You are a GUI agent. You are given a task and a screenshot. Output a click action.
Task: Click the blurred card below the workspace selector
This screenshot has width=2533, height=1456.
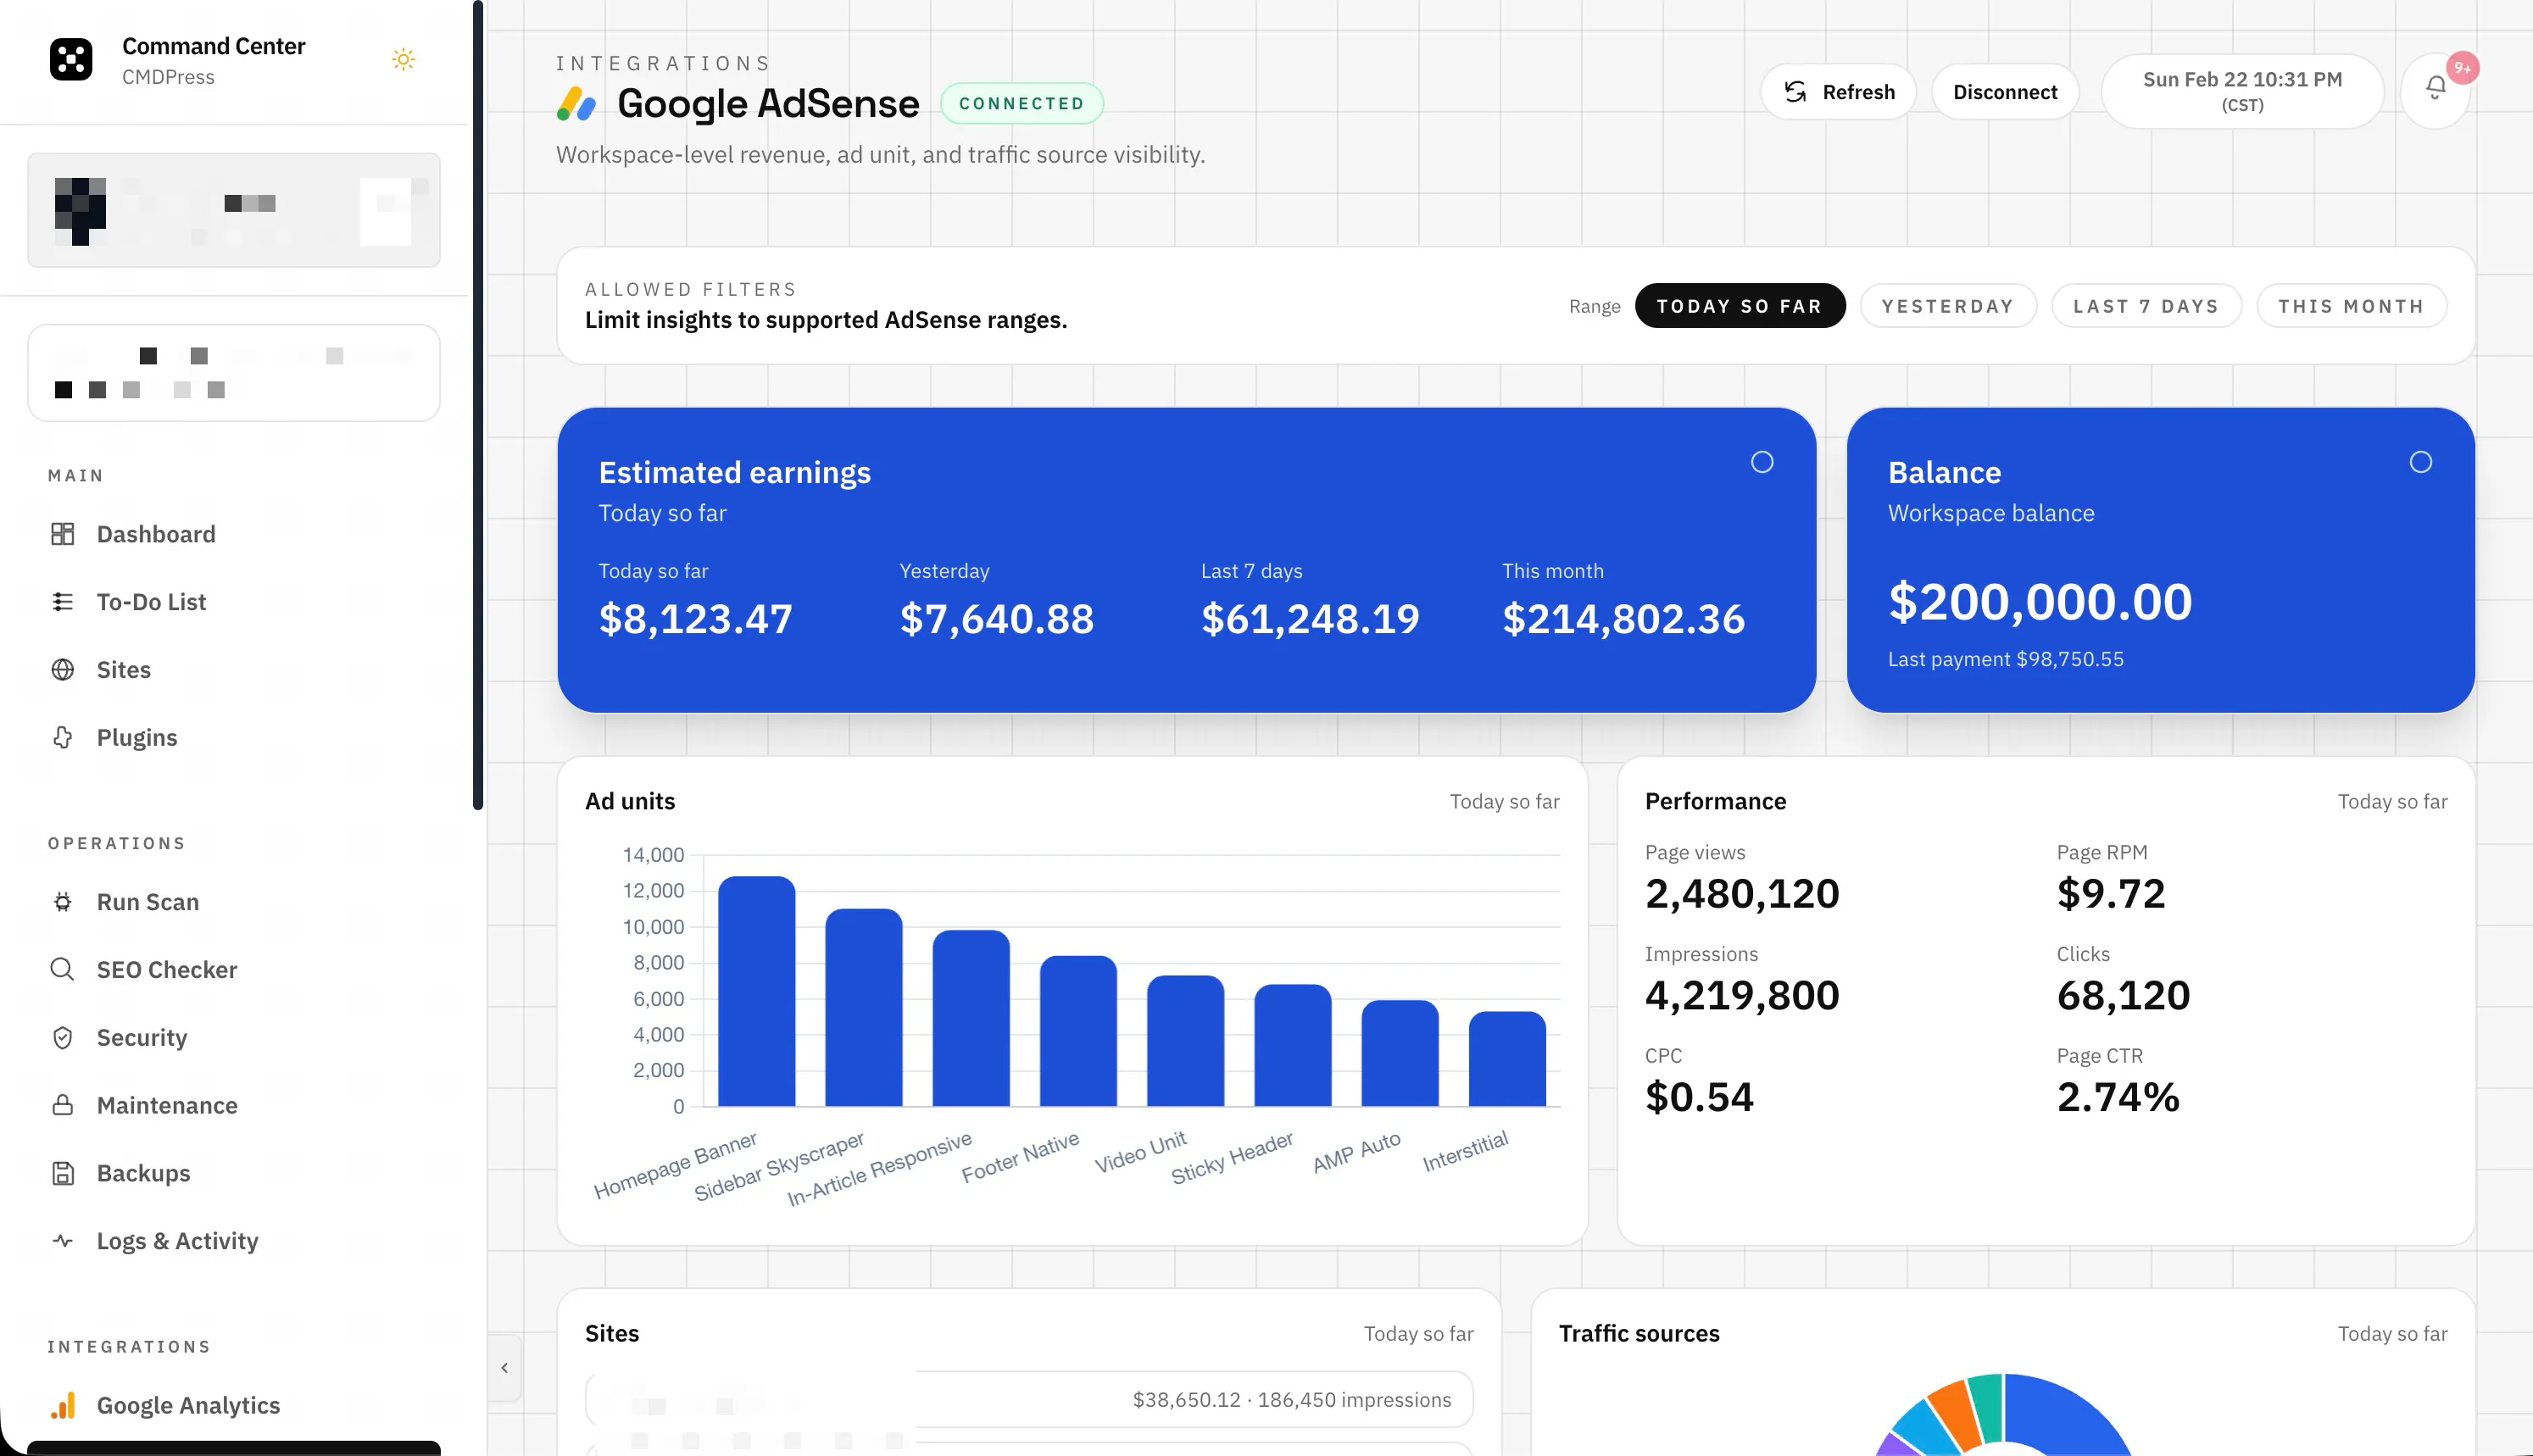[x=234, y=372]
